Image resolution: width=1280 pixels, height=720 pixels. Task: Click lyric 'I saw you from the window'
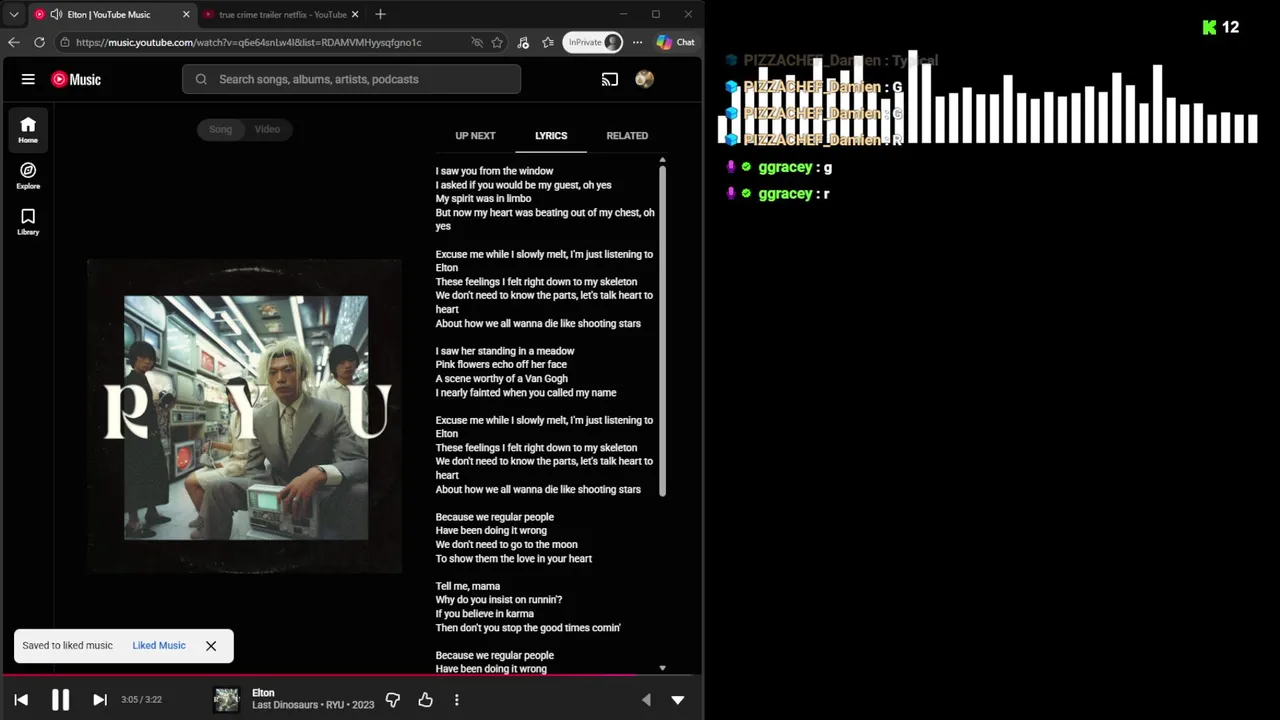tap(494, 171)
